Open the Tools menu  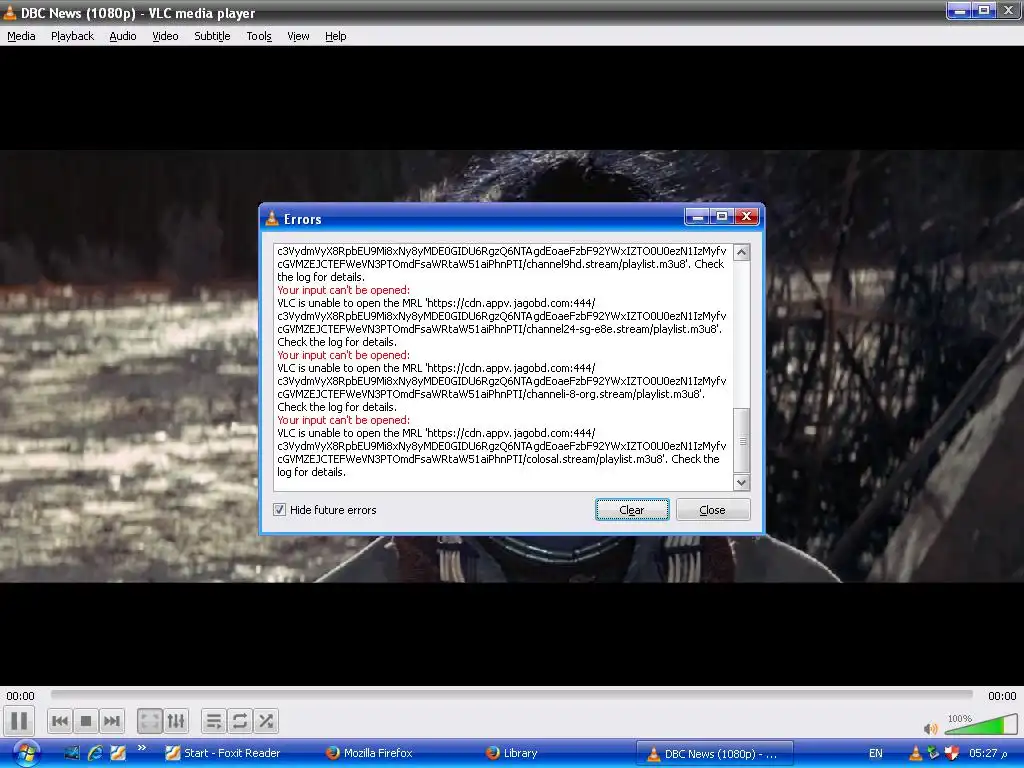(259, 36)
